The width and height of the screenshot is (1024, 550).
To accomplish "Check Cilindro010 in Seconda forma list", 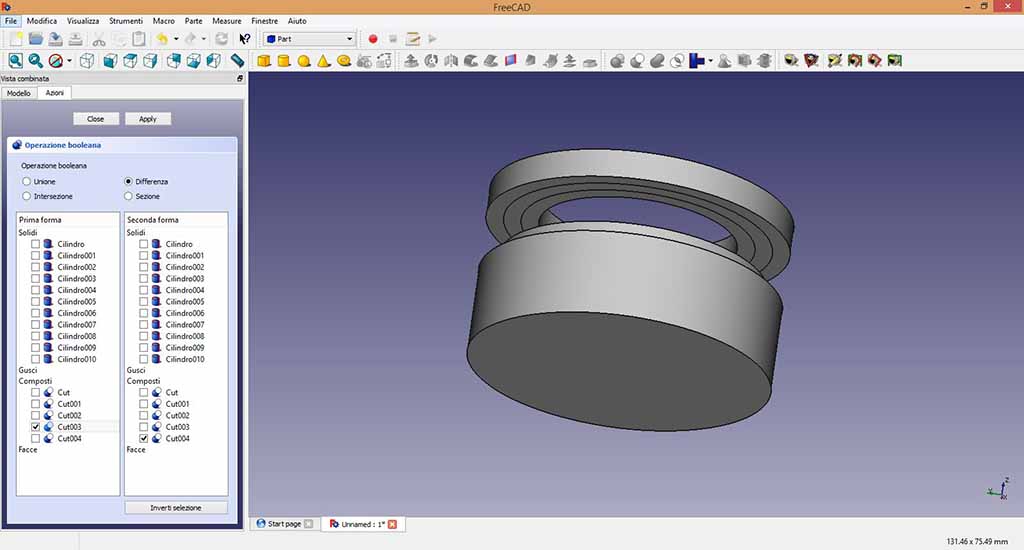I will [x=144, y=359].
